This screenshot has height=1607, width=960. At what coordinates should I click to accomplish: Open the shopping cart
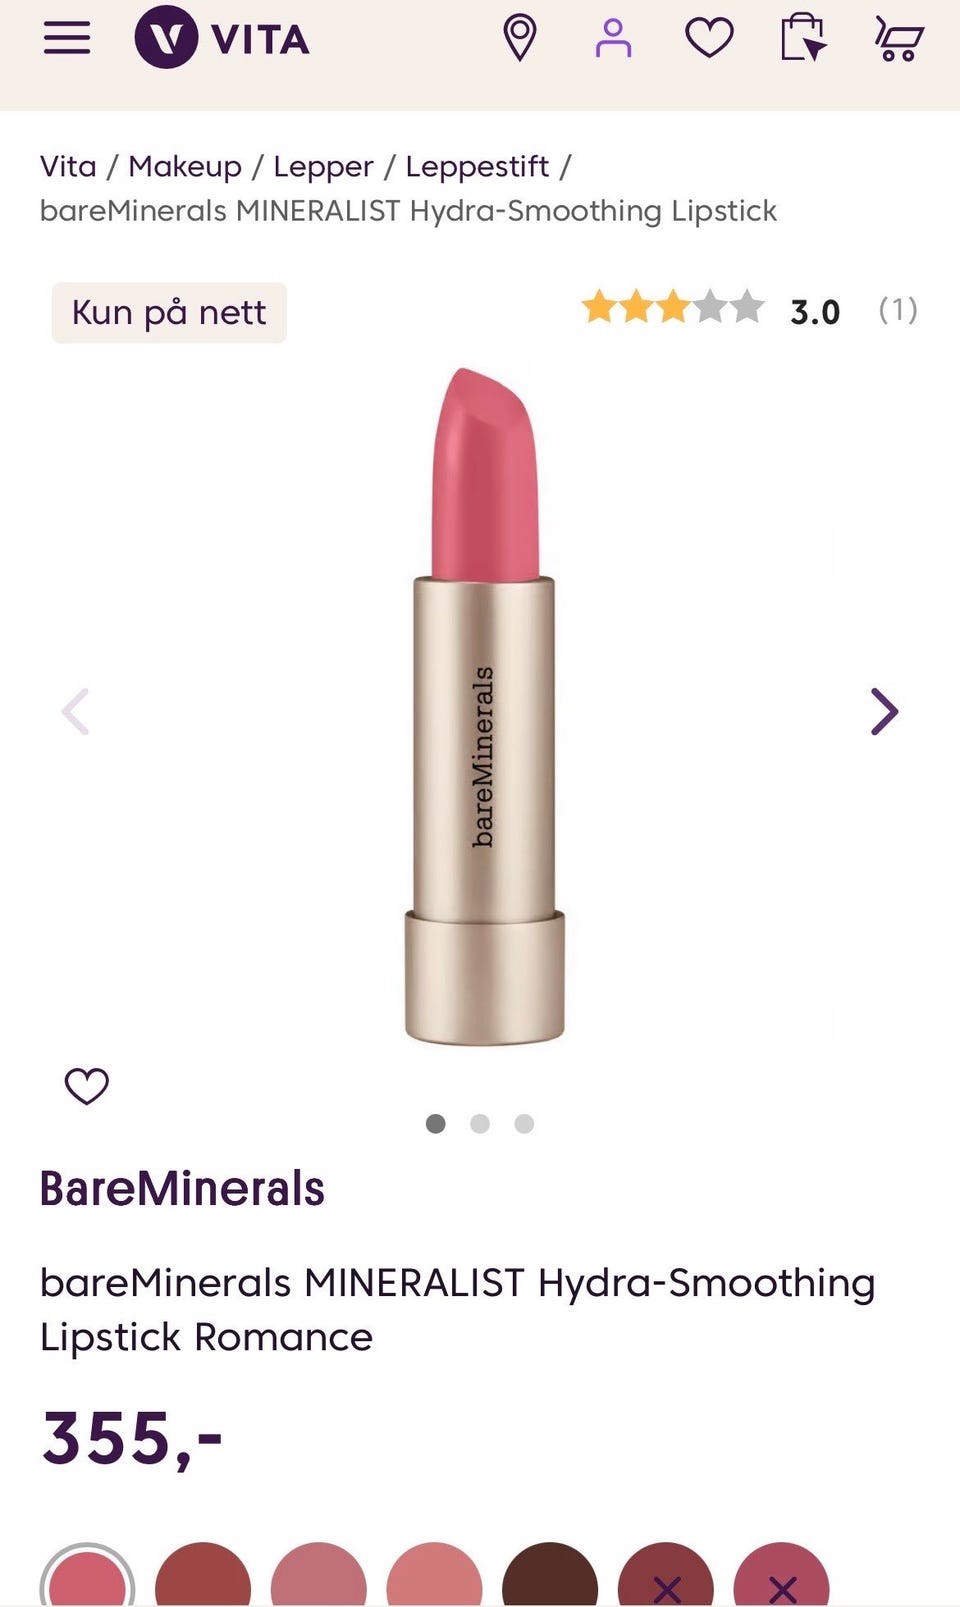pyautogui.click(x=898, y=38)
